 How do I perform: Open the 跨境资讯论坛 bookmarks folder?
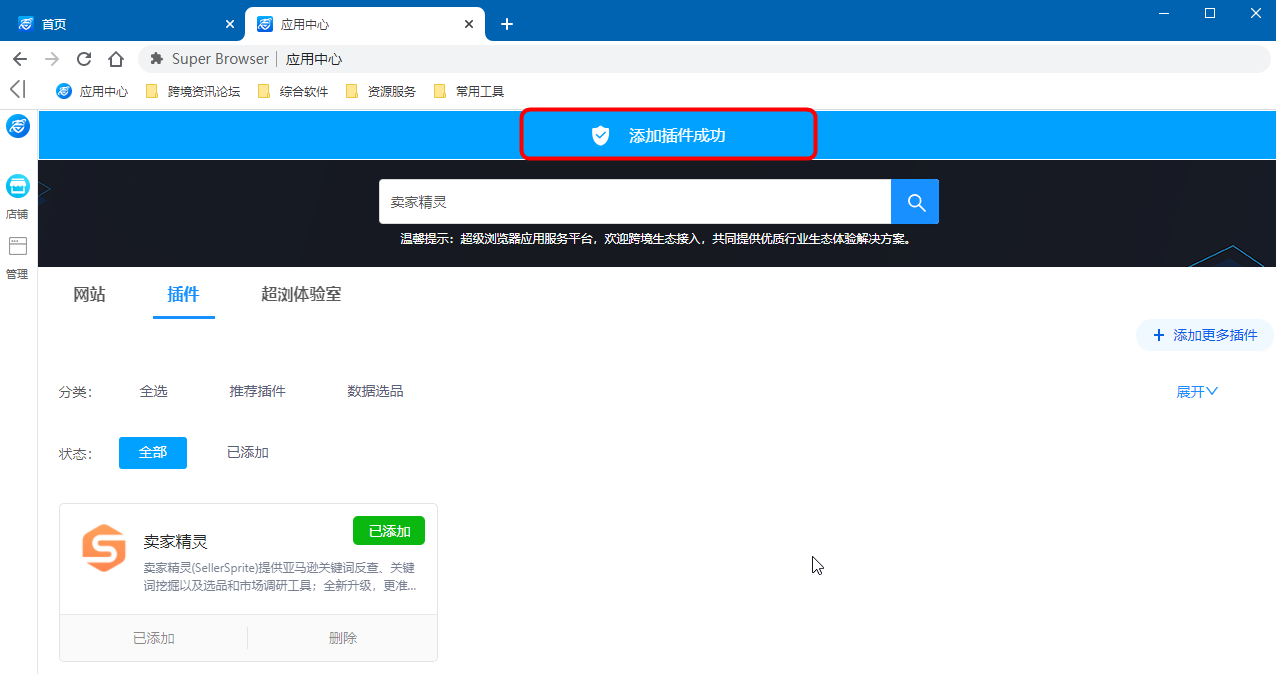(206, 90)
